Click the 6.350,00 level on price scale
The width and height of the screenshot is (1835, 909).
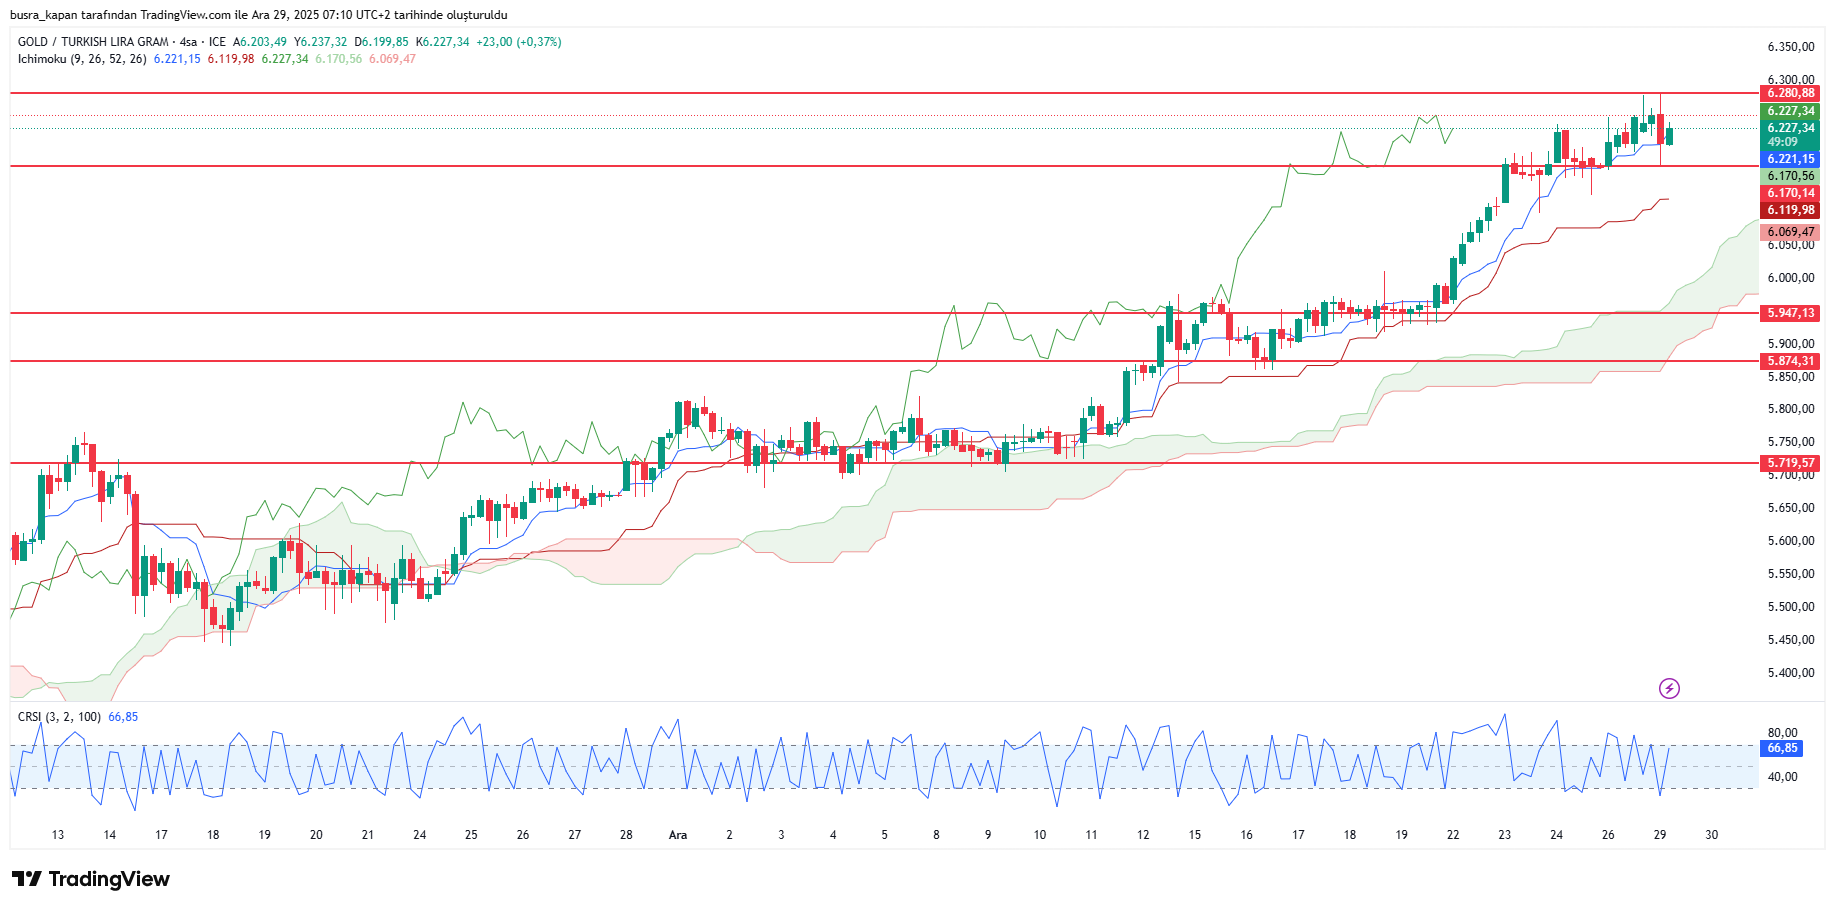tap(1789, 47)
